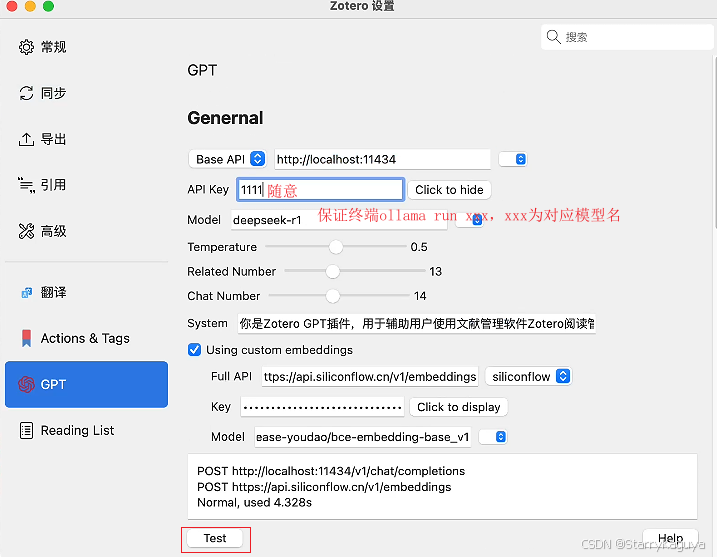Viewport: 717px width, 557px height.
Task: Click the Temperature slider handle
Action: point(336,246)
